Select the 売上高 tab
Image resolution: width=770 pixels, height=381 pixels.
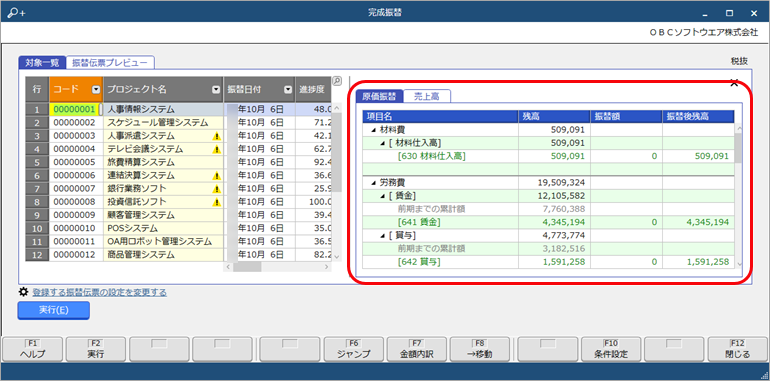[426, 96]
